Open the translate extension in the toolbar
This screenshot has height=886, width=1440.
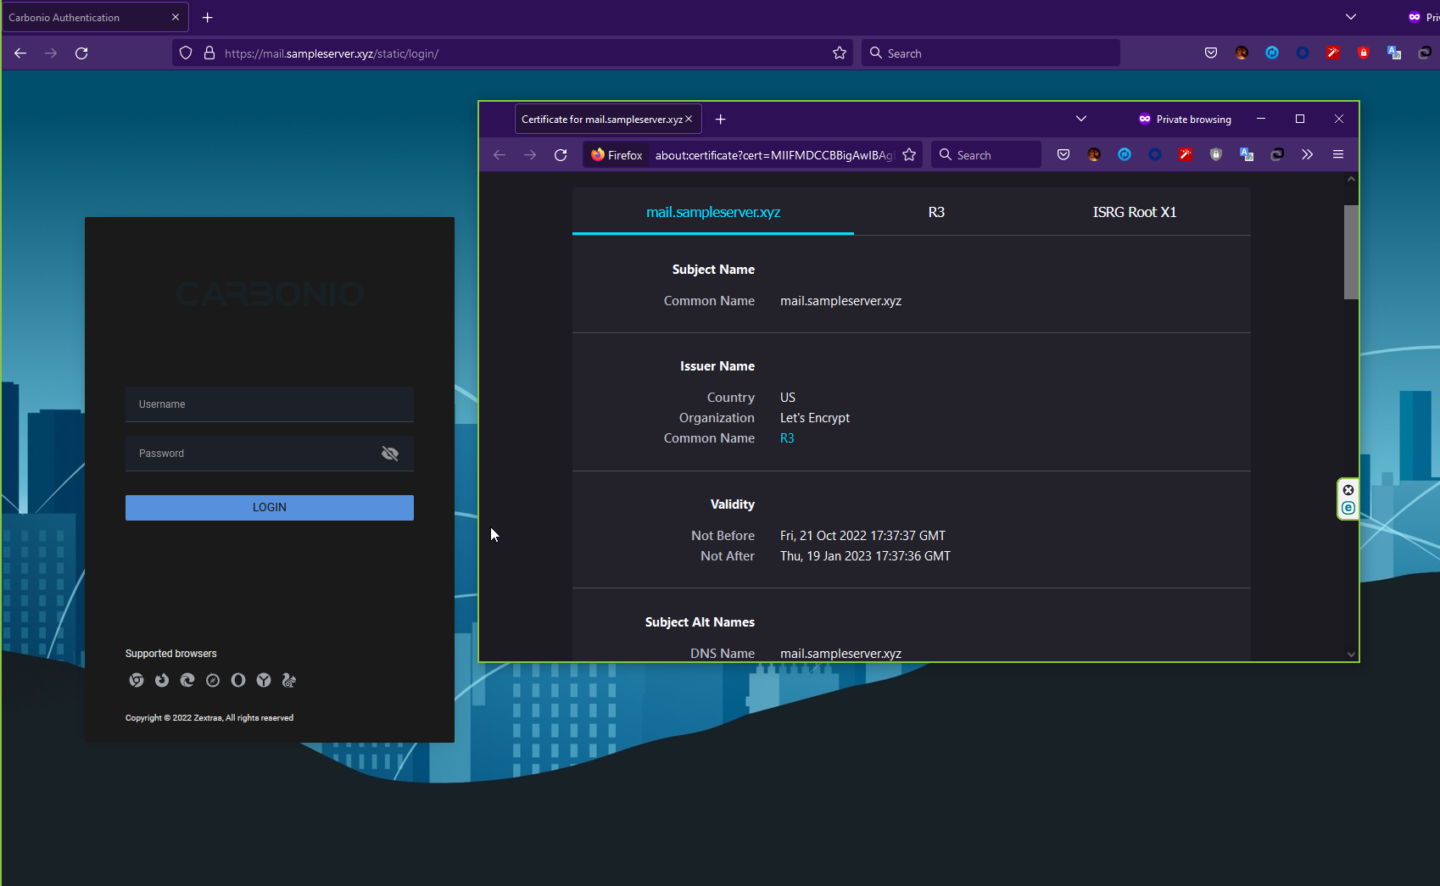(1246, 154)
